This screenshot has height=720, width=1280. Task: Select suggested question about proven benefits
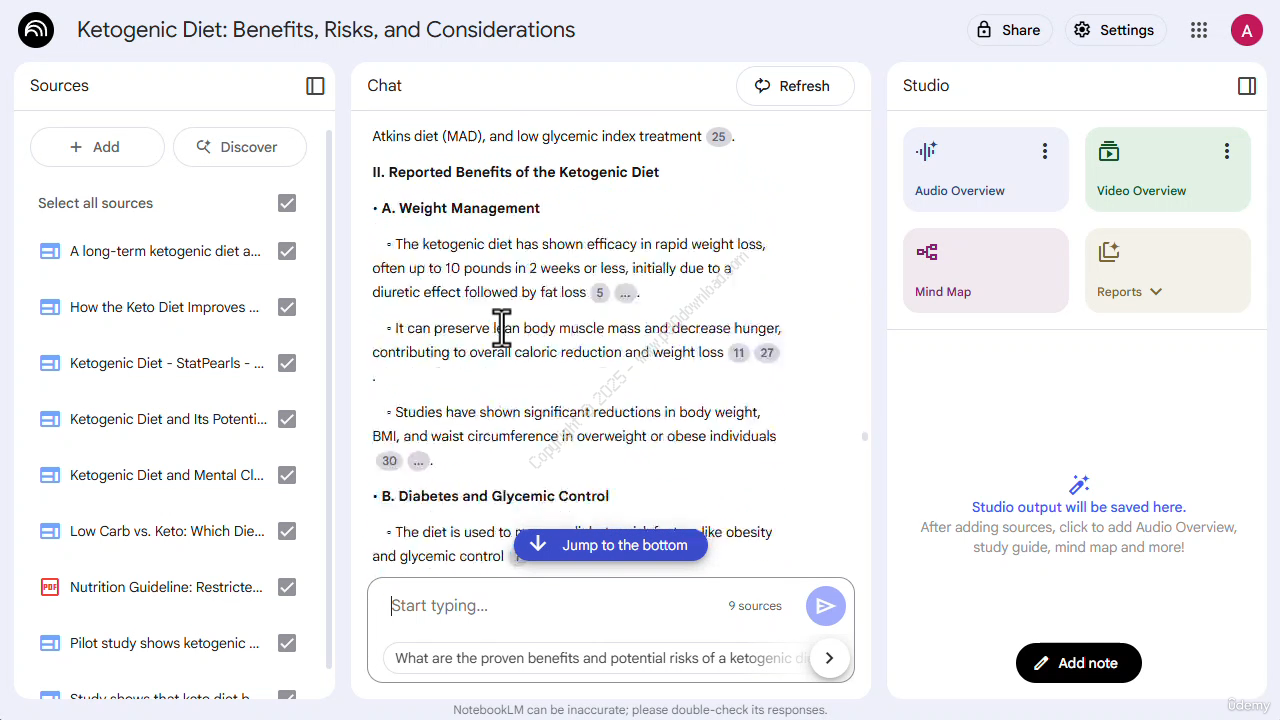click(x=600, y=658)
